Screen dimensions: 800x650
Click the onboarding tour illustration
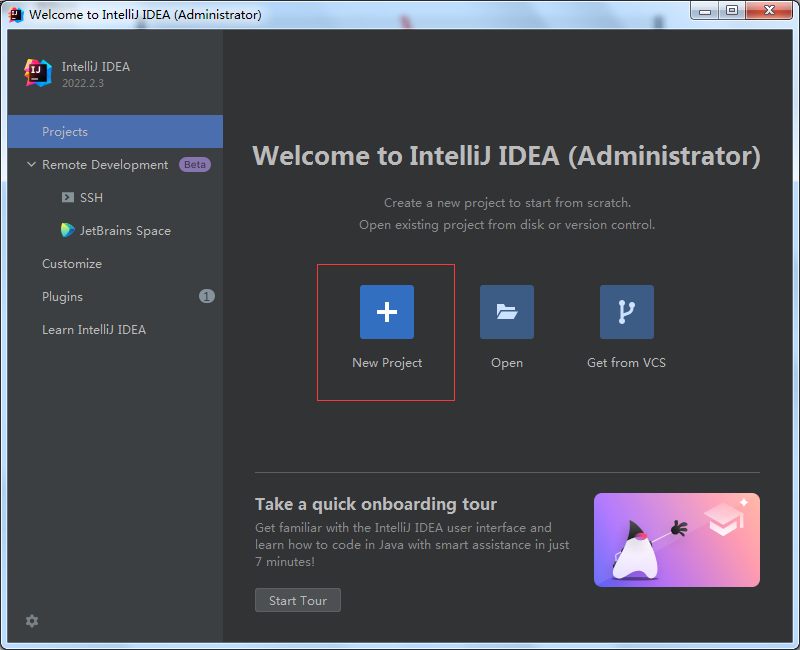point(677,540)
